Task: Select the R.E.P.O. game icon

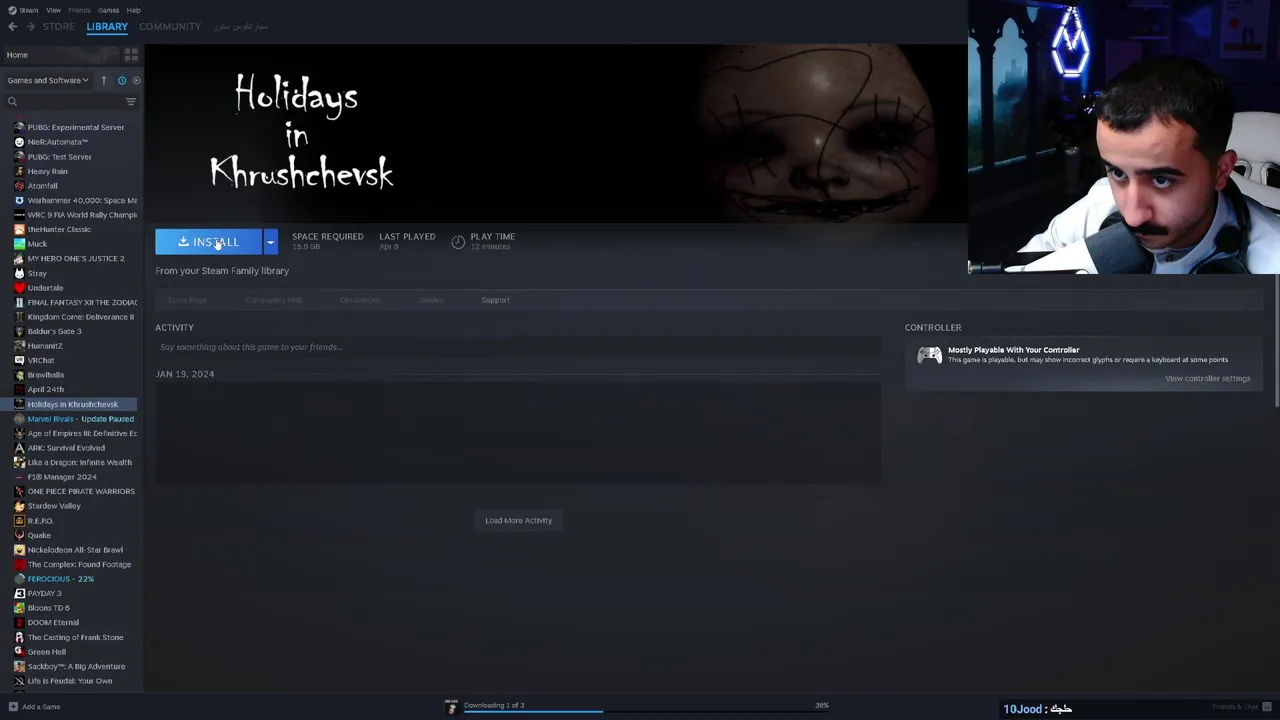Action: 19,521
